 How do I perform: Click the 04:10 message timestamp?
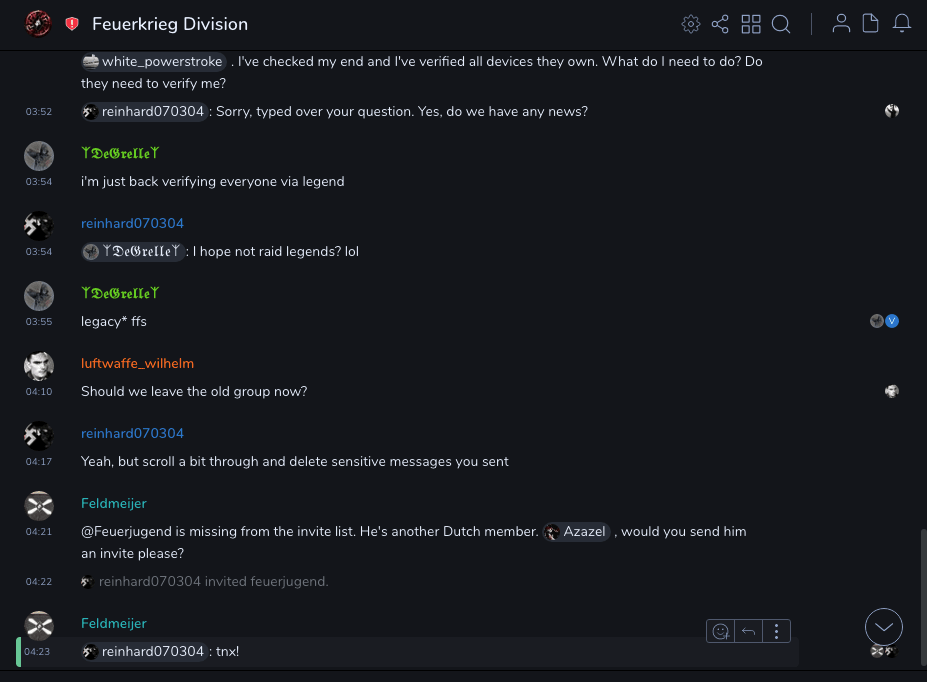[x=39, y=392]
